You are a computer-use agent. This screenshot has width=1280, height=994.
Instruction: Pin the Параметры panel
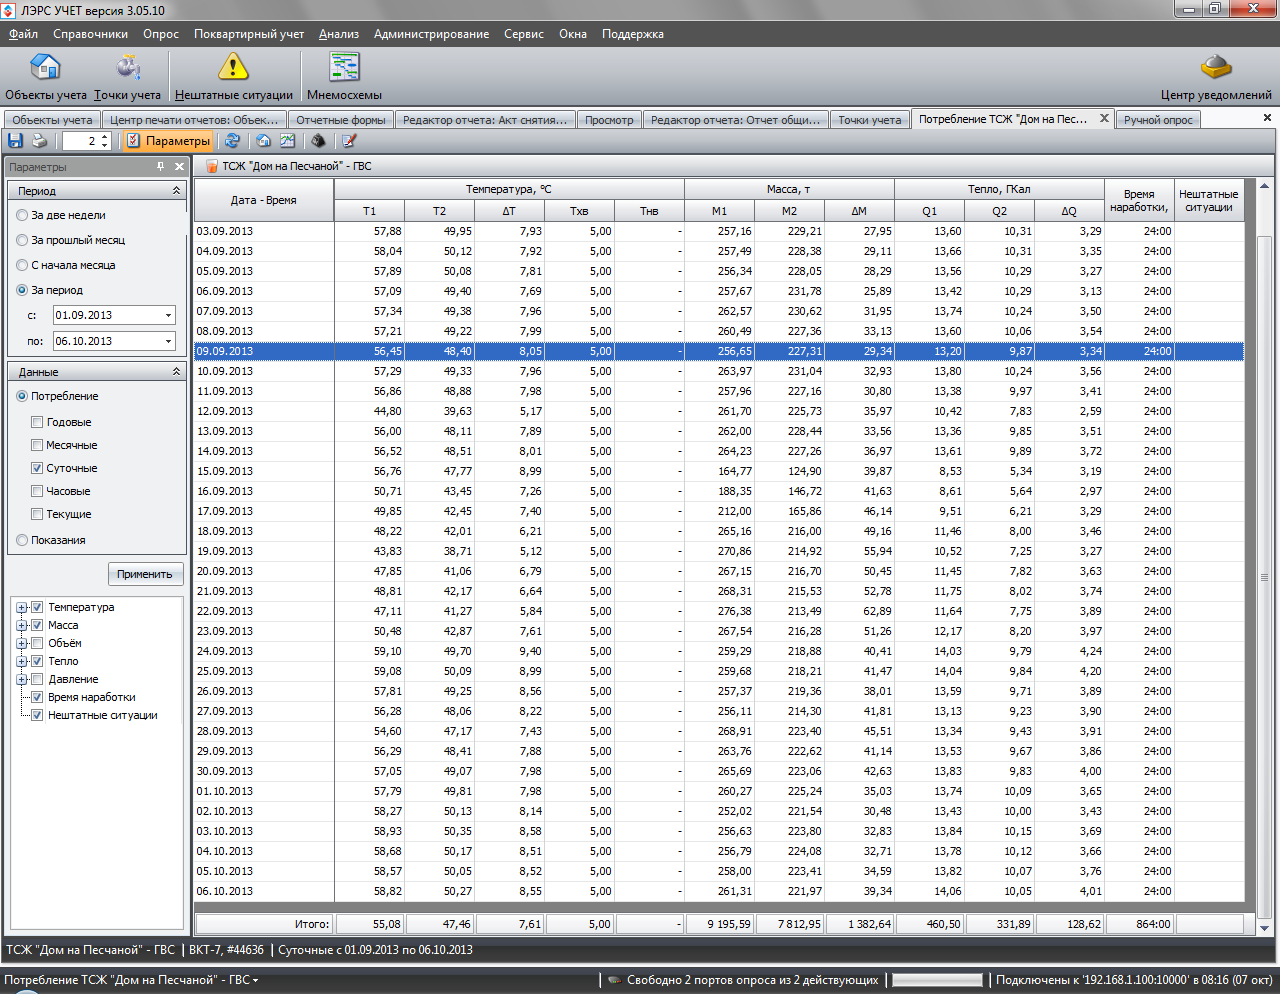161,167
